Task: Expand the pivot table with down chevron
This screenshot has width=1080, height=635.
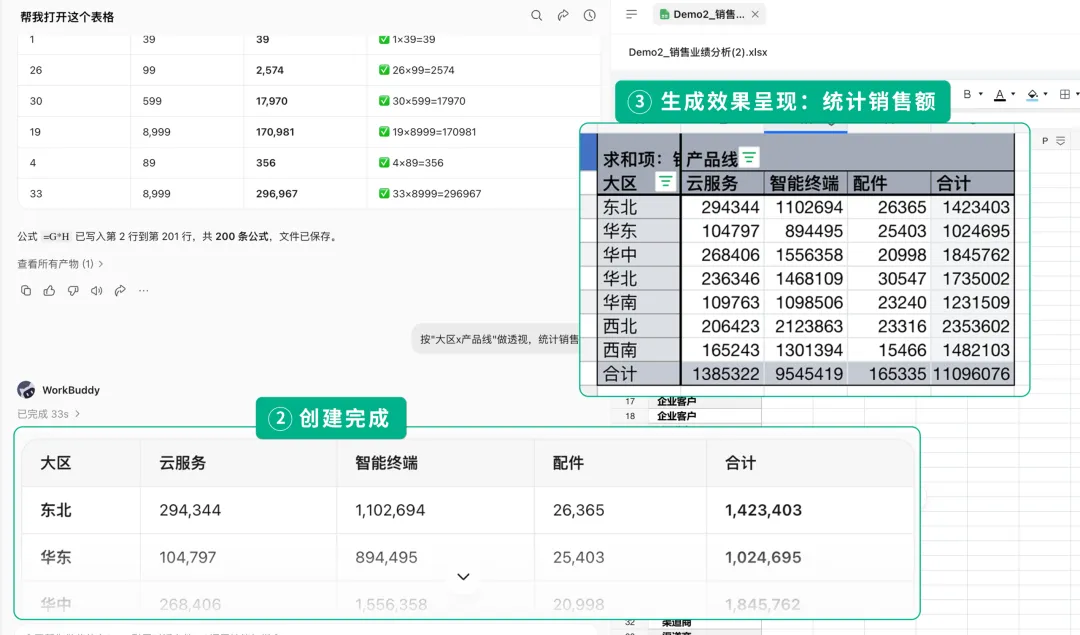Action: coord(464,576)
